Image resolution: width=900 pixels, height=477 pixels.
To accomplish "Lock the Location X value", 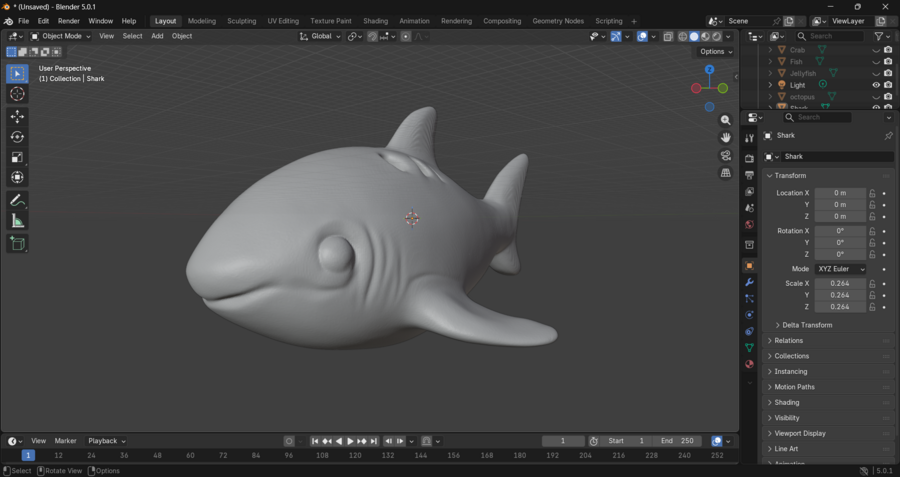I will [872, 193].
